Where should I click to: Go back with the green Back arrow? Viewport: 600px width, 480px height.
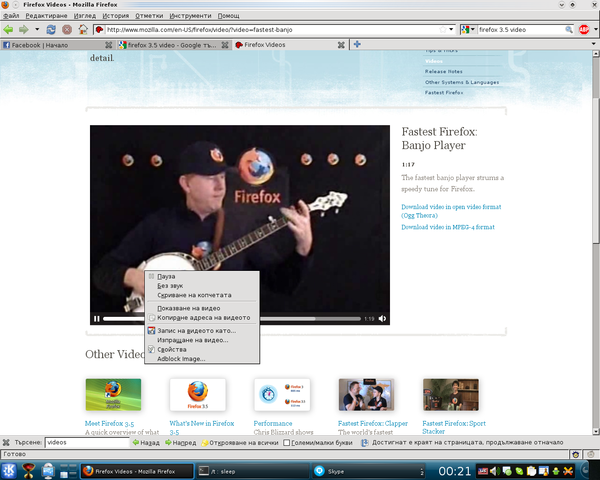(x=8, y=29)
